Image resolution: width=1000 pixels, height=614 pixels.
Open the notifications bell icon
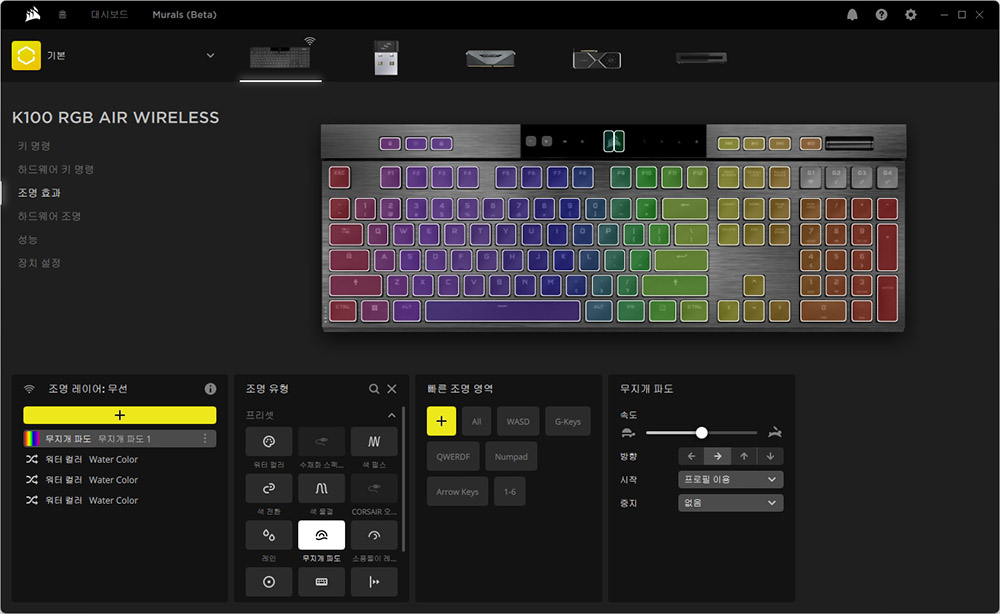(852, 15)
